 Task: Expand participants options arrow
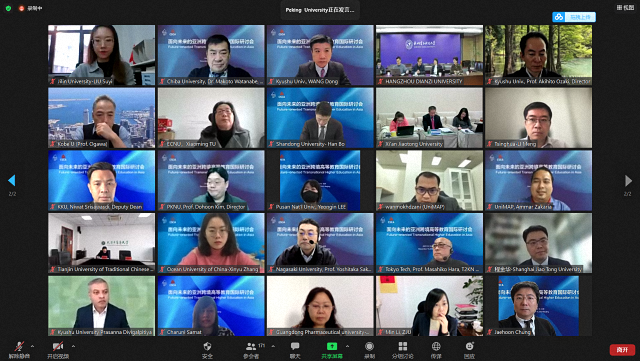click(273, 346)
